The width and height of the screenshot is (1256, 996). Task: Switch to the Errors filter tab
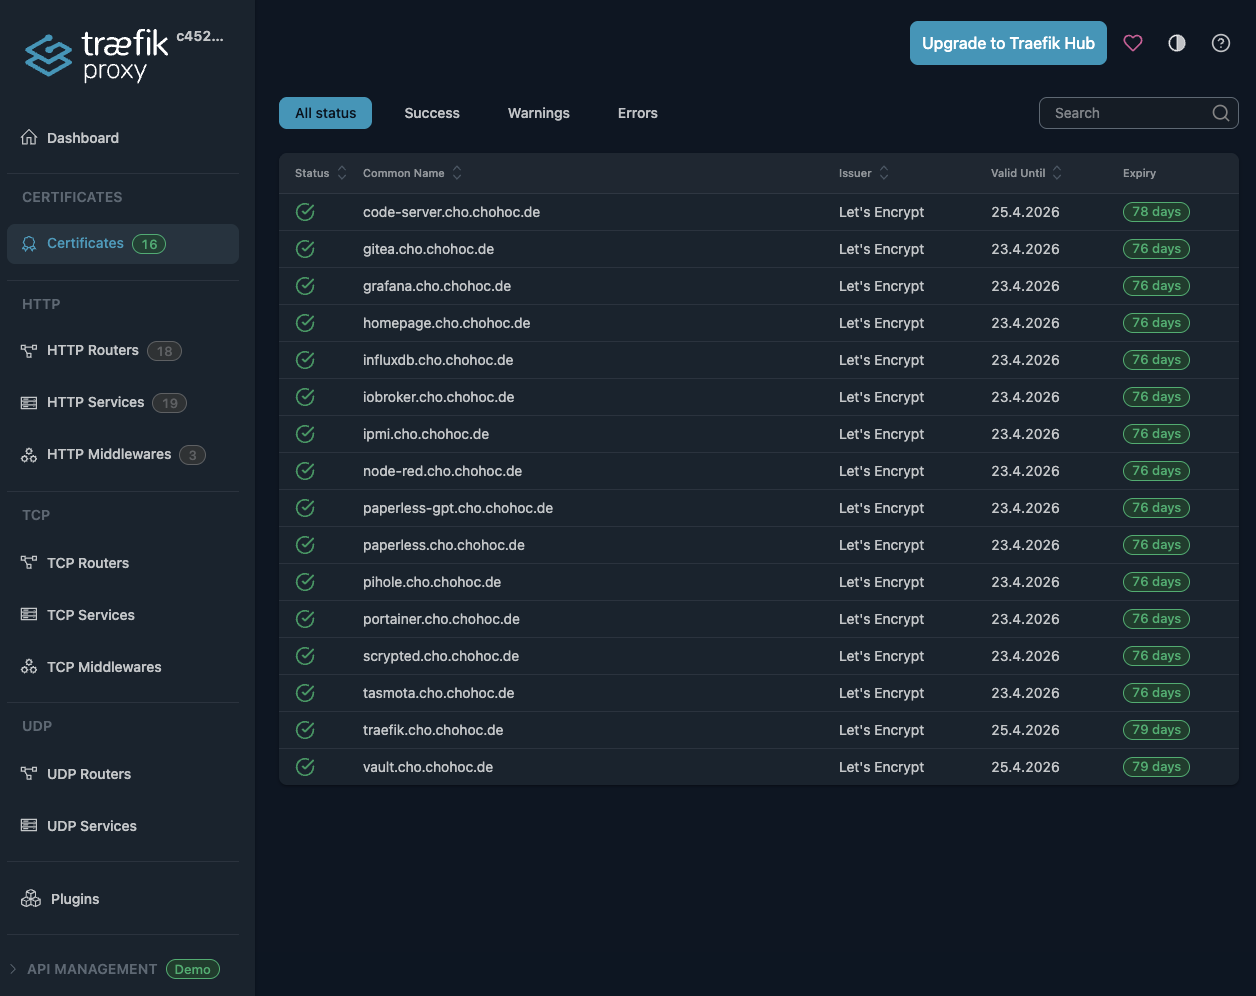(638, 113)
